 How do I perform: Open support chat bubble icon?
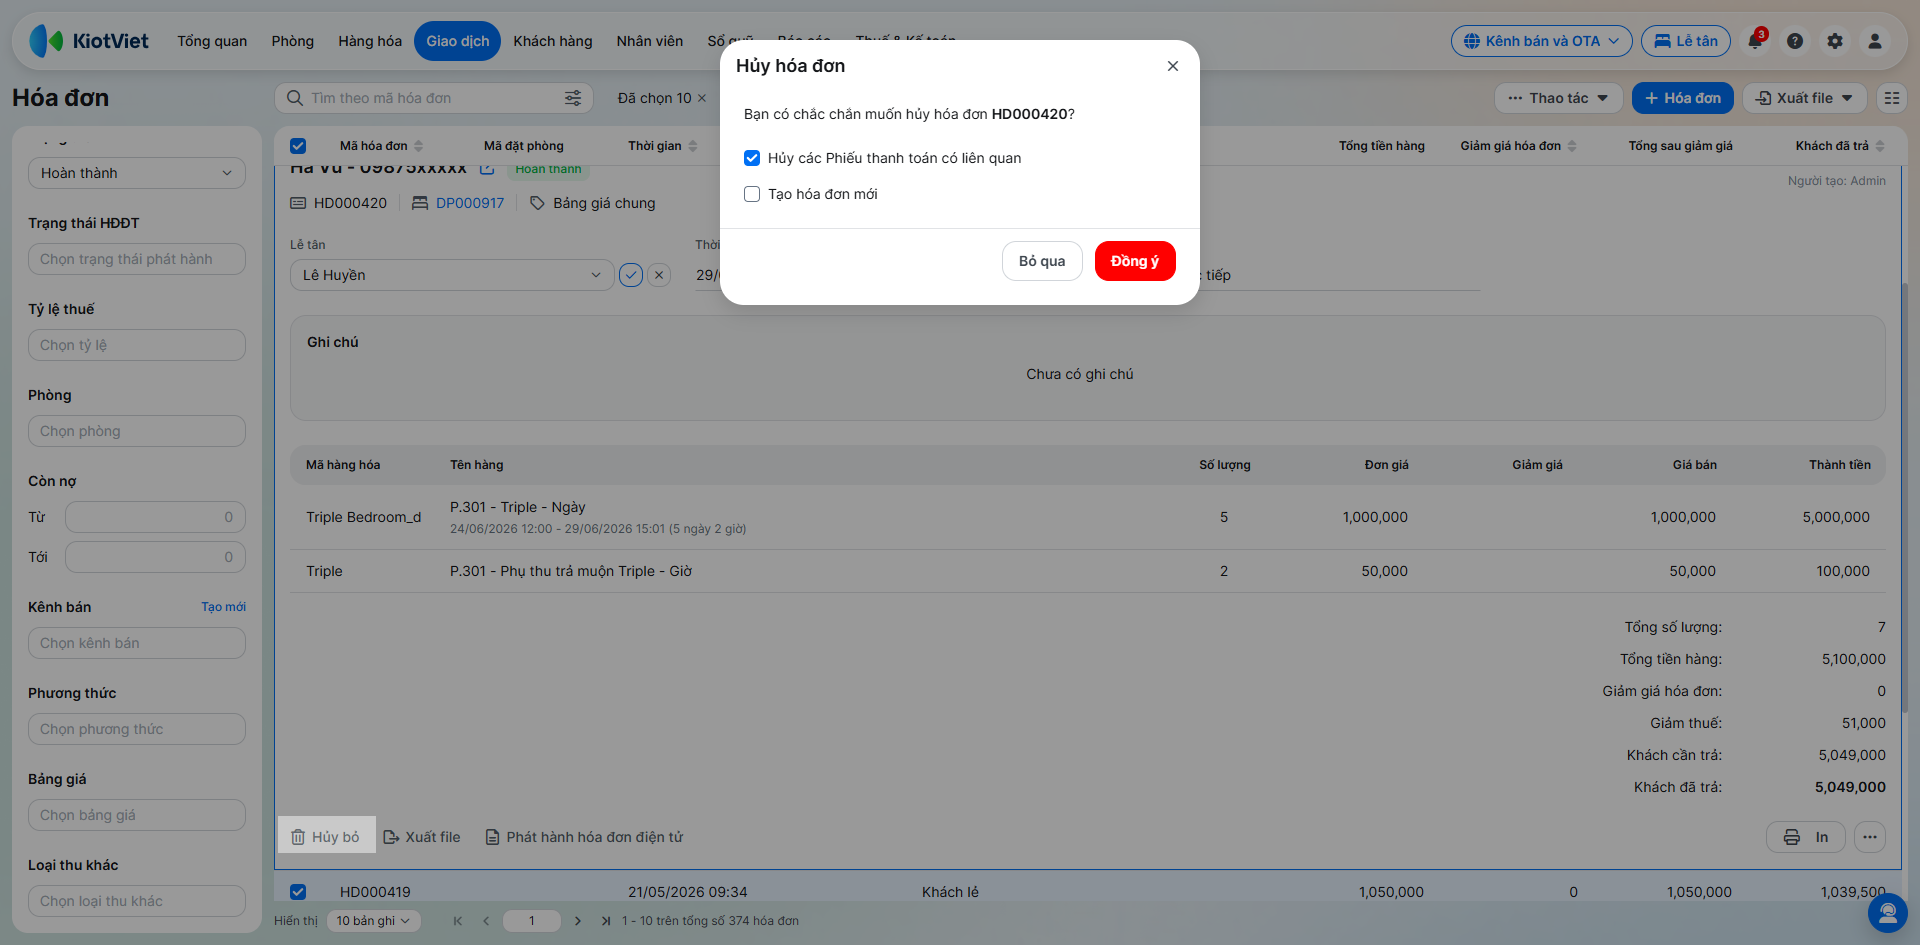[x=1888, y=913]
